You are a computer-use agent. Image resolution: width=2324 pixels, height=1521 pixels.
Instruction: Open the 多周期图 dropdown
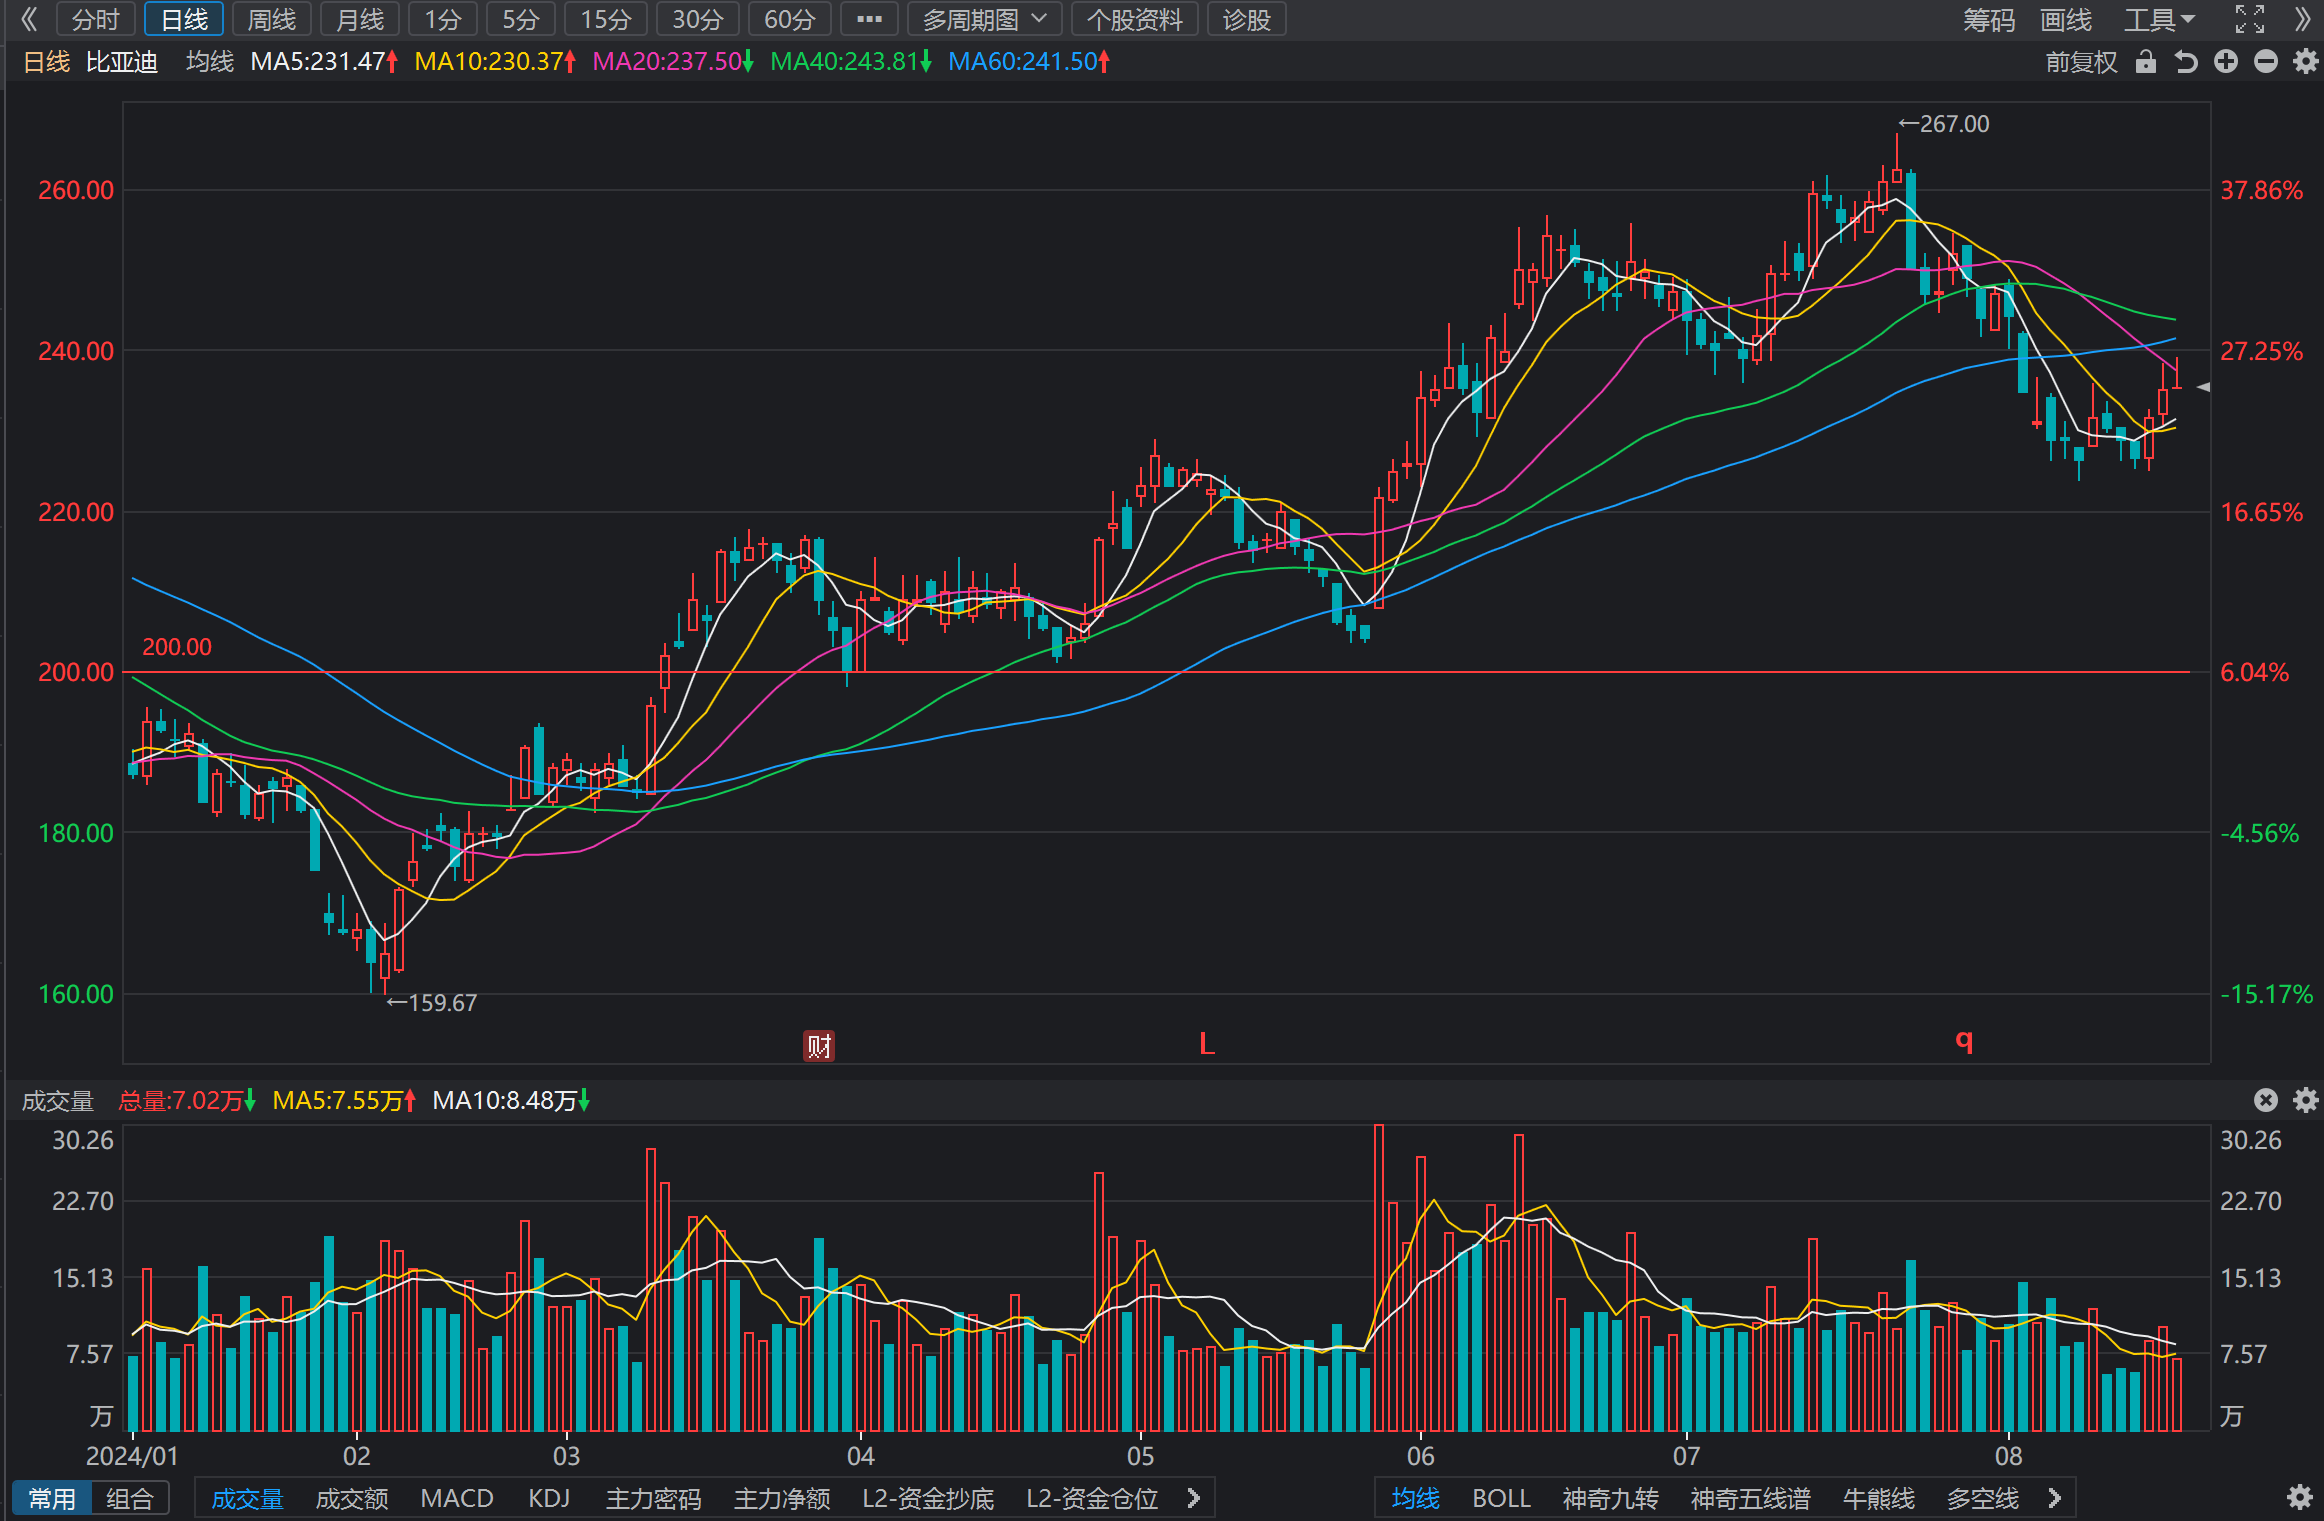[985, 19]
